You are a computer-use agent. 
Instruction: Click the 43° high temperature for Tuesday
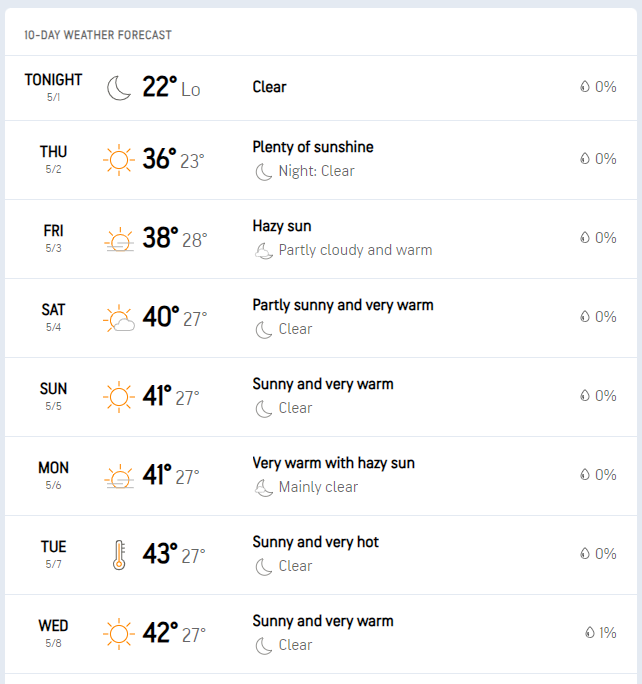159,554
